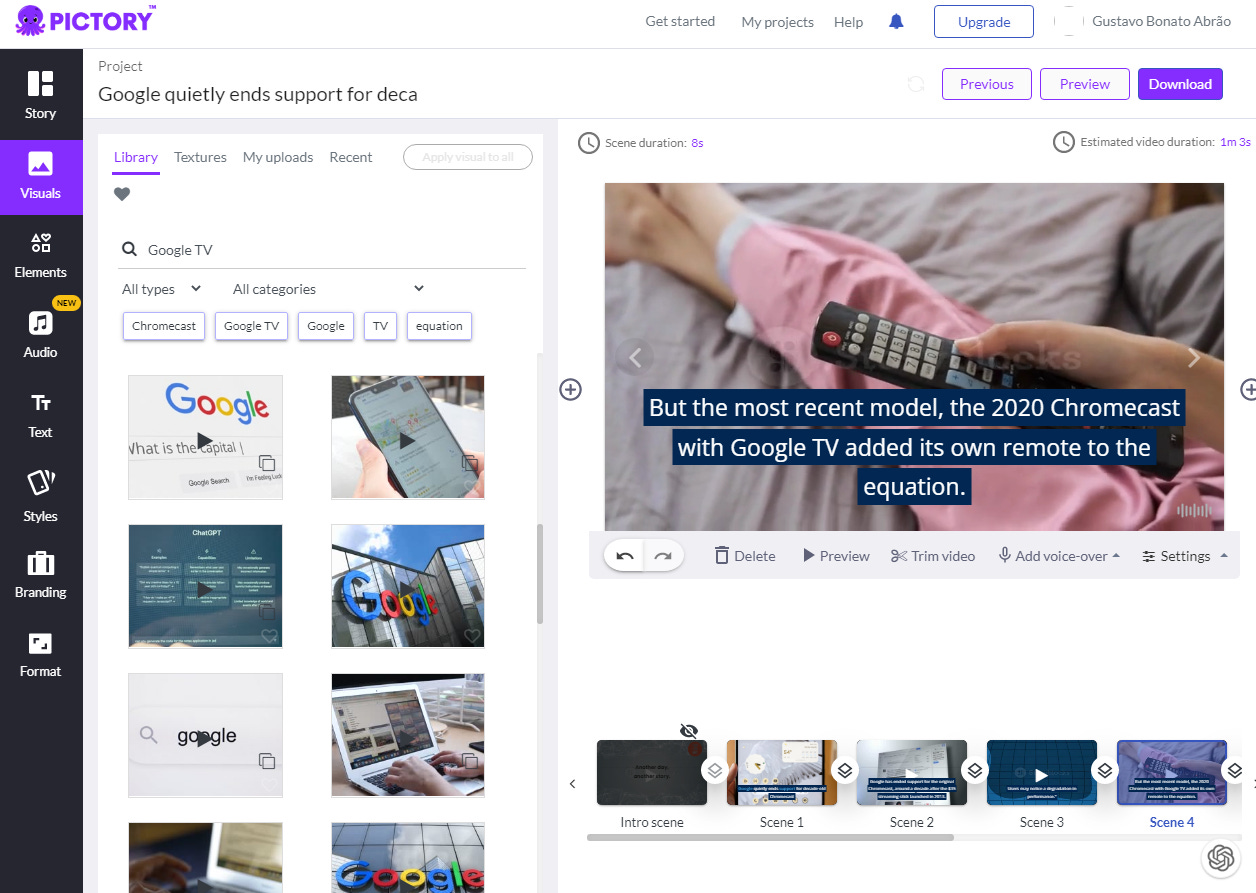Select the Scene 2 thumbnail
Screen dimensions: 1256x893
[911, 773]
